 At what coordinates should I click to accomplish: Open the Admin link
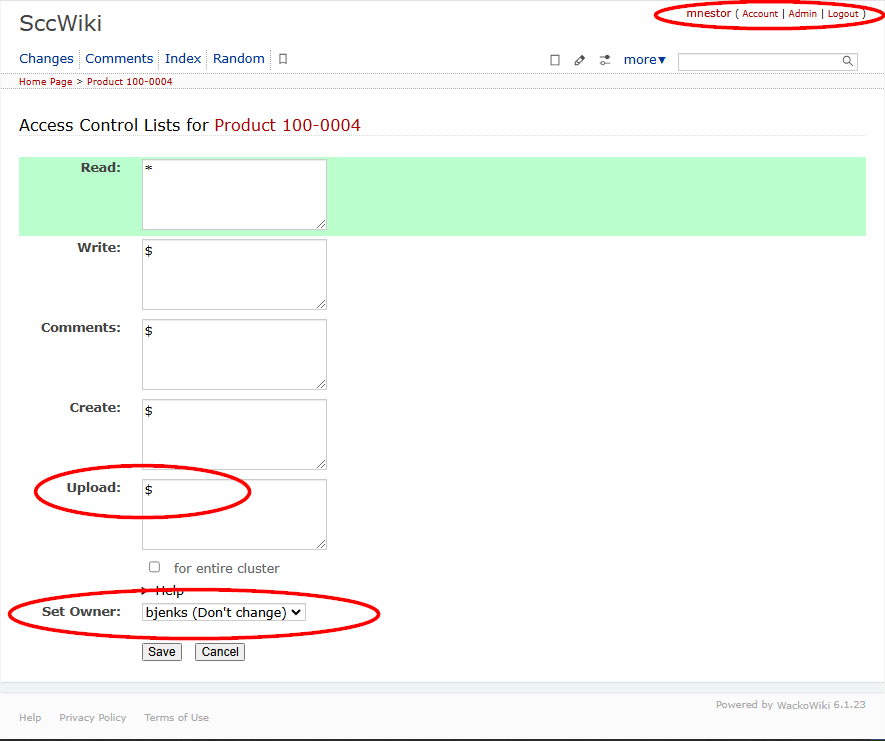802,14
